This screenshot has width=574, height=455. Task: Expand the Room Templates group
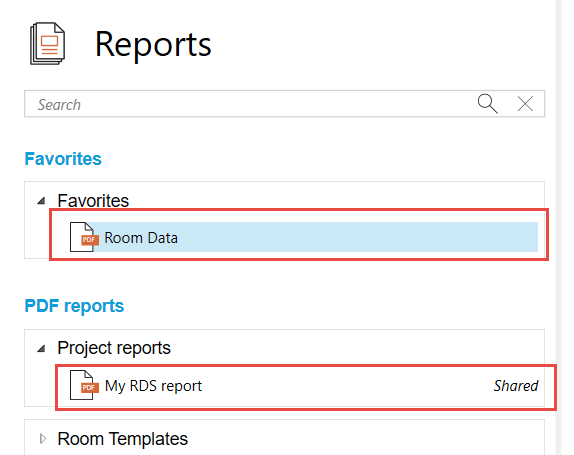(43, 439)
